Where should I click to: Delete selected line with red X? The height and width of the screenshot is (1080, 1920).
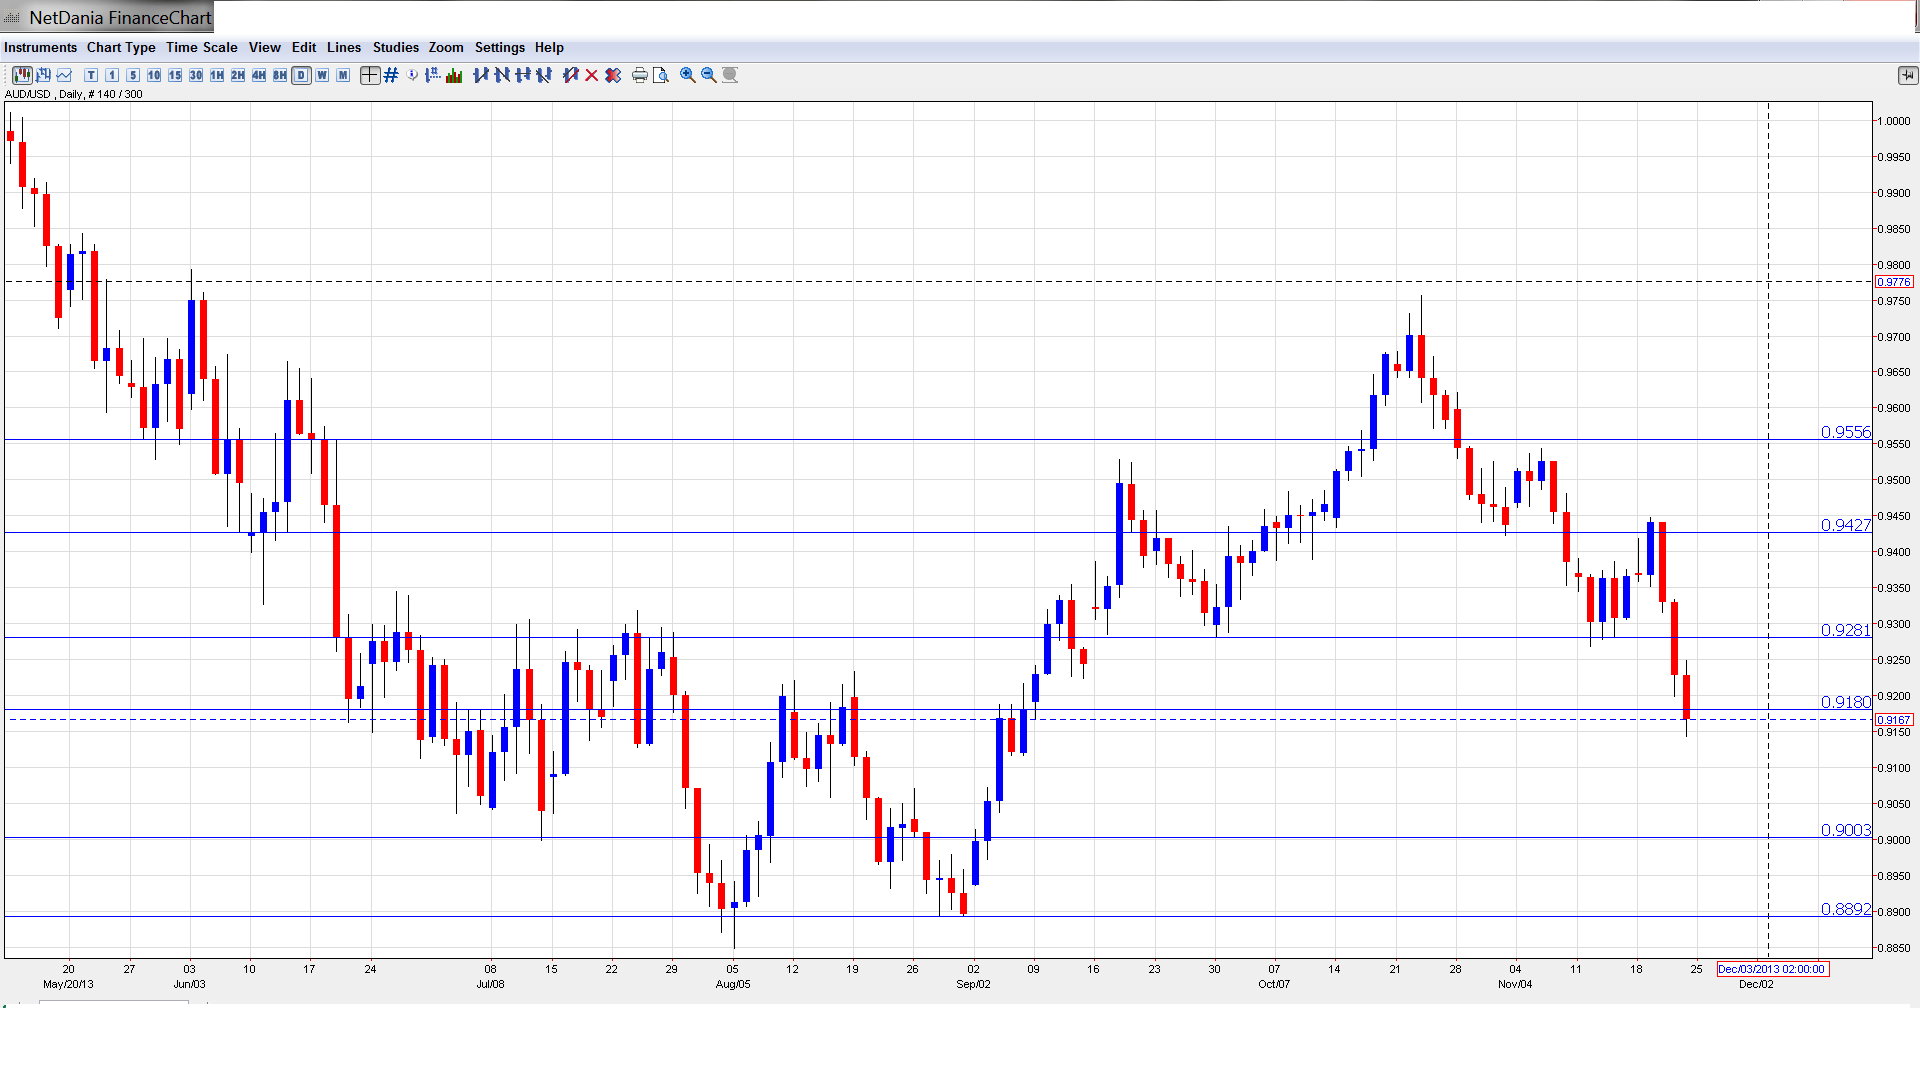click(592, 75)
